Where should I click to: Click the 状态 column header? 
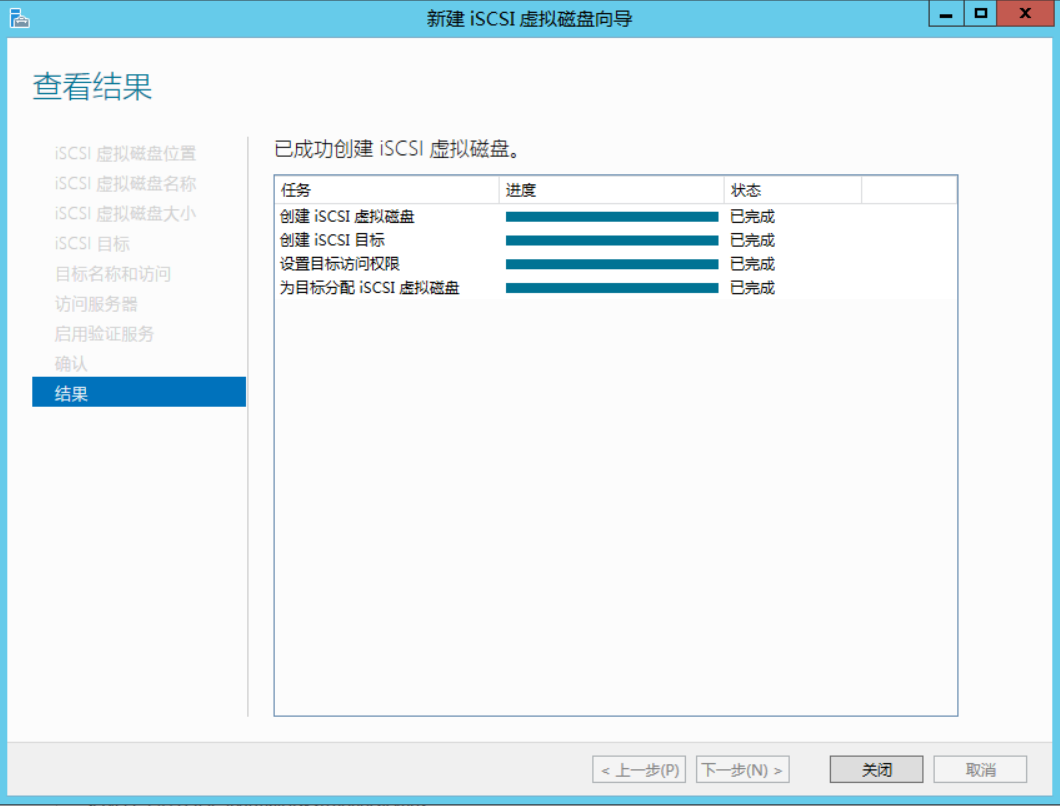793,190
